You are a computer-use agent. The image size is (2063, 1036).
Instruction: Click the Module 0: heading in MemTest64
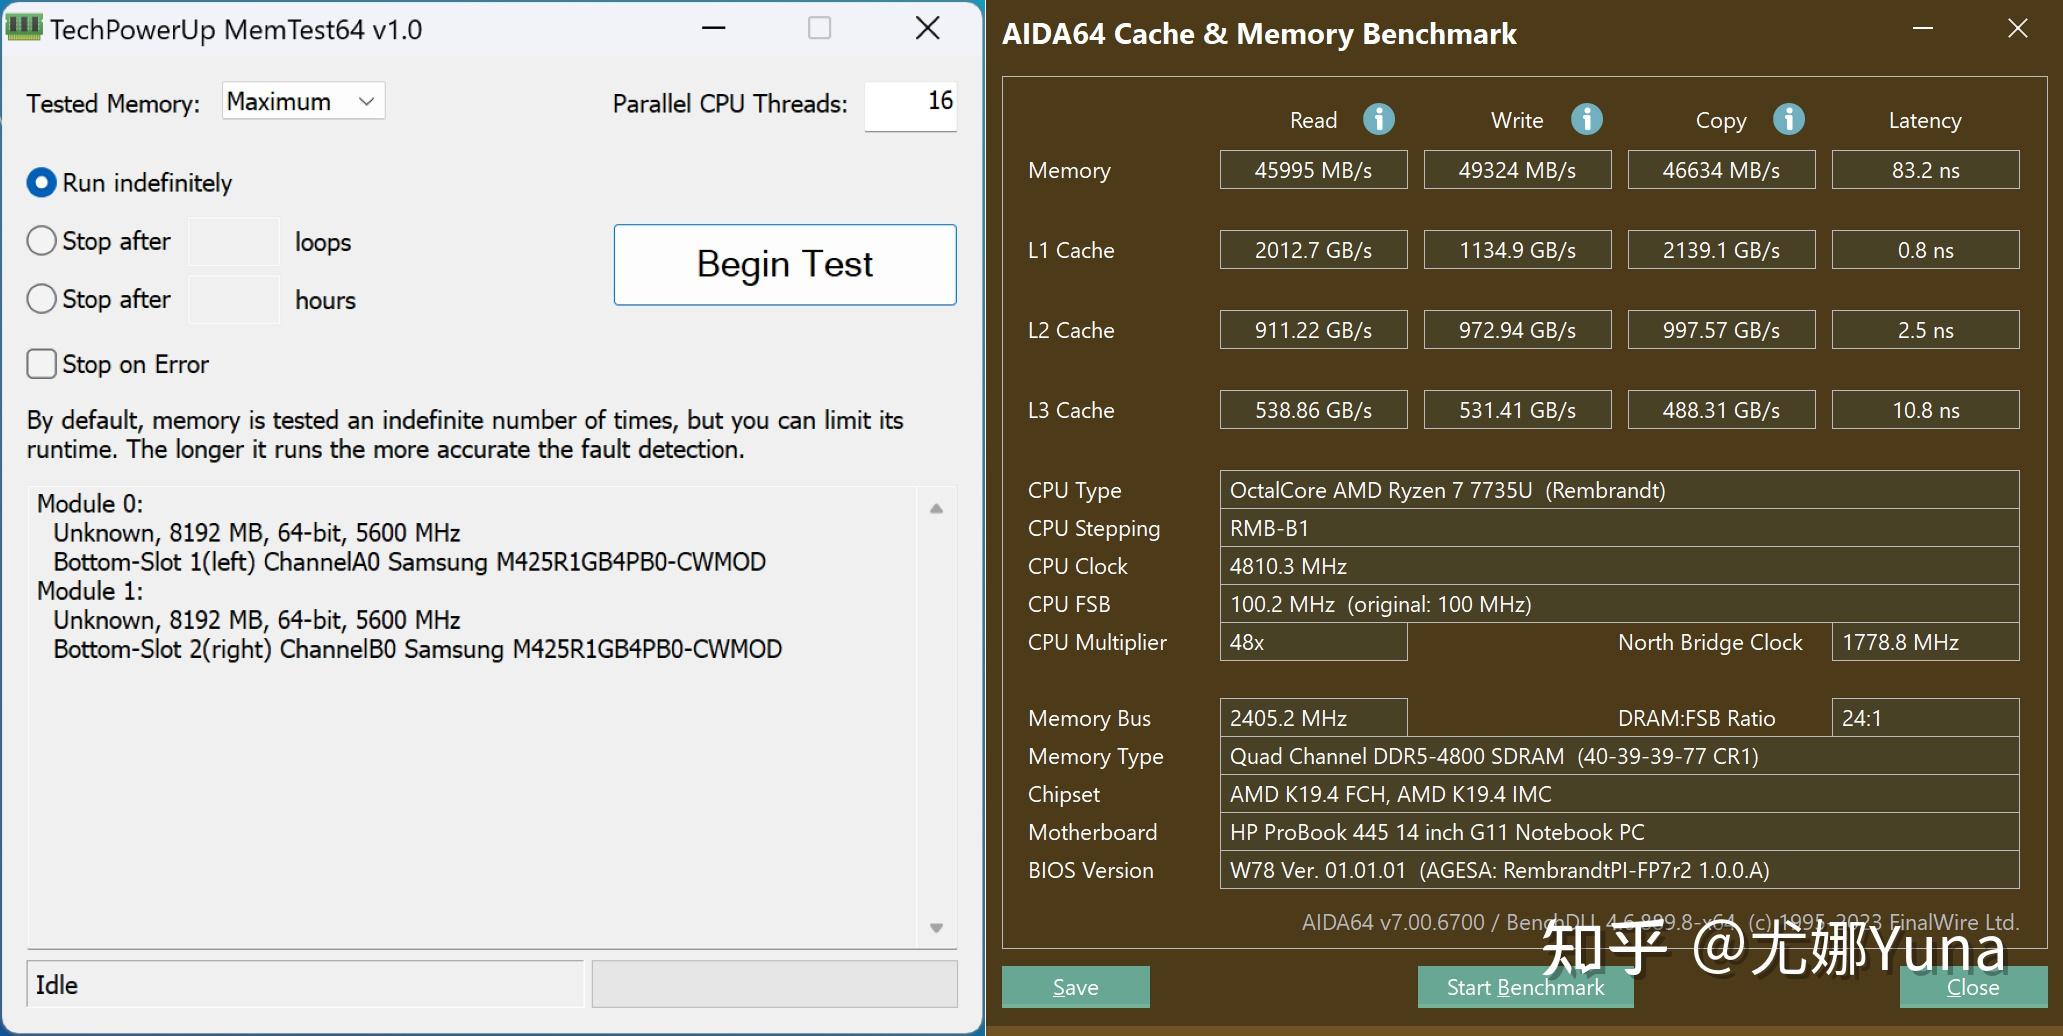coord(90,504)
